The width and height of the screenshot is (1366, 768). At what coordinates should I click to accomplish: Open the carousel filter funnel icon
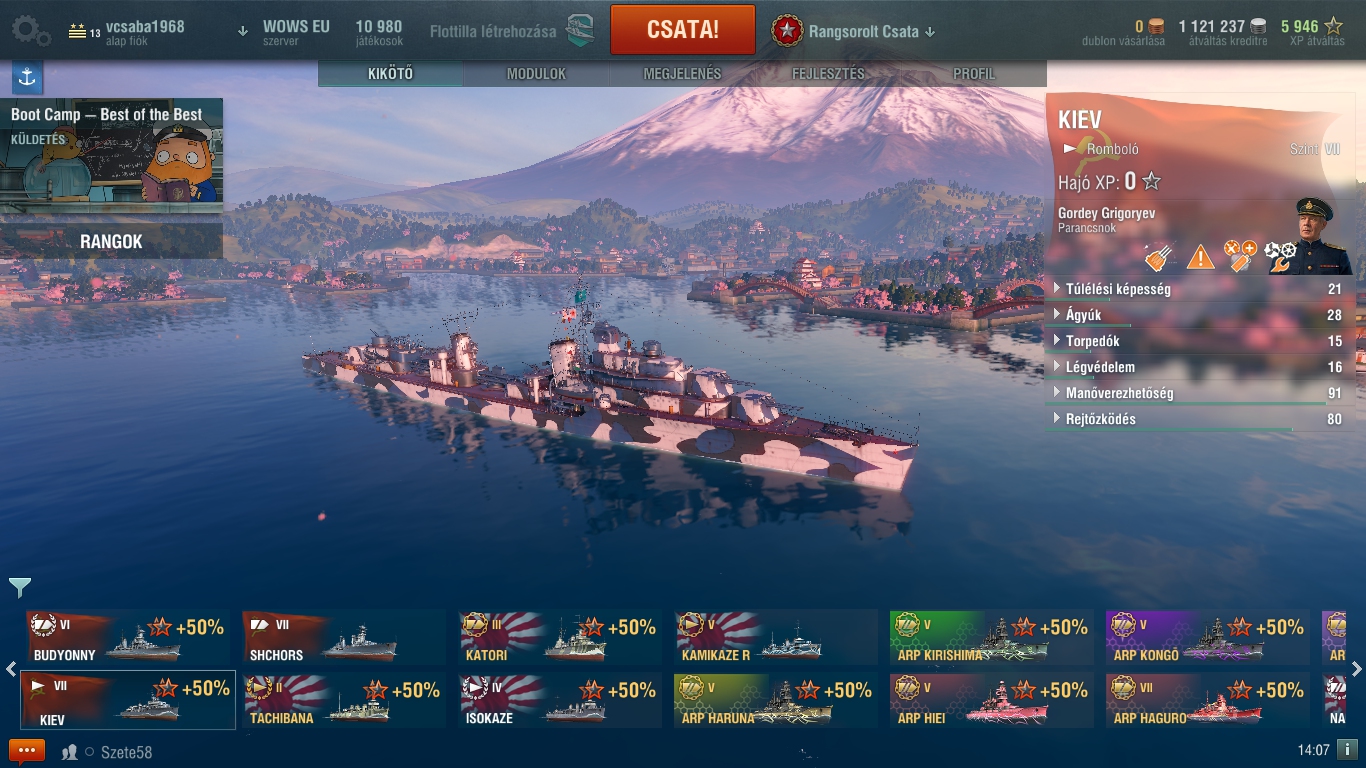(x=19, y=588)
